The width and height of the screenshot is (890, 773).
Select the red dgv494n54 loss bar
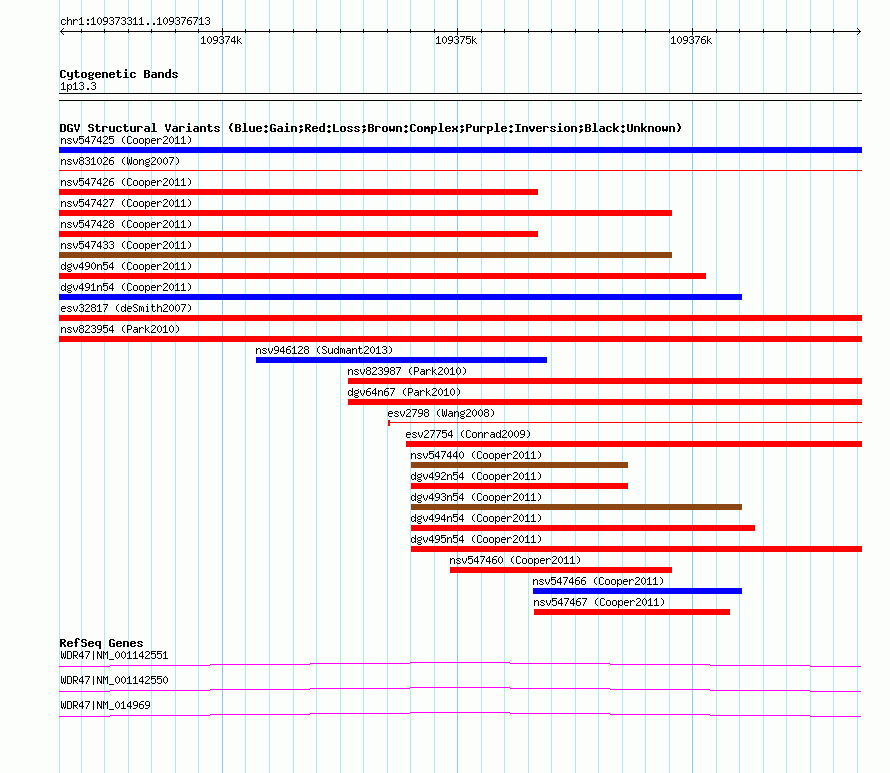tap(583, 528)
